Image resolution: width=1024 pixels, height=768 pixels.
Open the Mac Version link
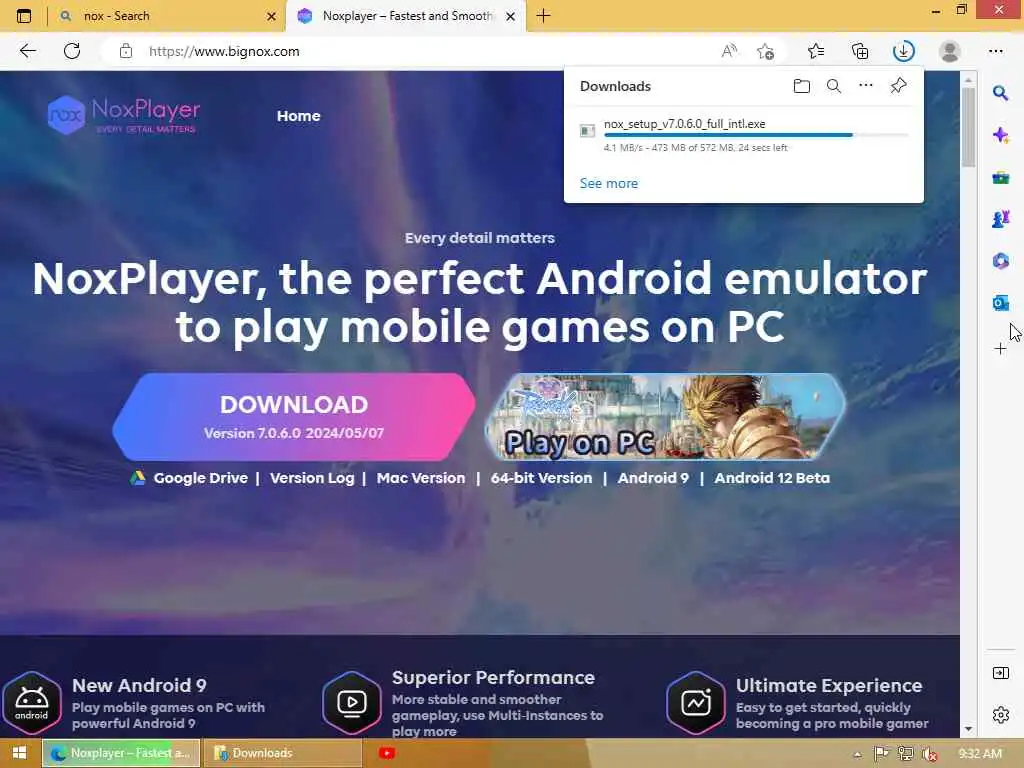click(x=421, y=478)
